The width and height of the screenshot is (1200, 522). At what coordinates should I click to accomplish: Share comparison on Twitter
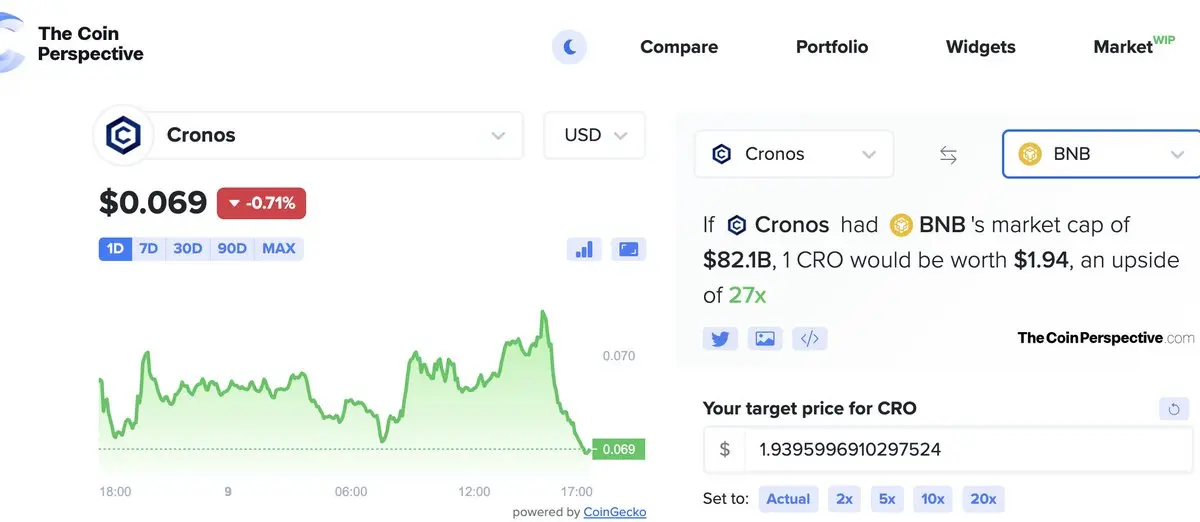click(720, 338)
